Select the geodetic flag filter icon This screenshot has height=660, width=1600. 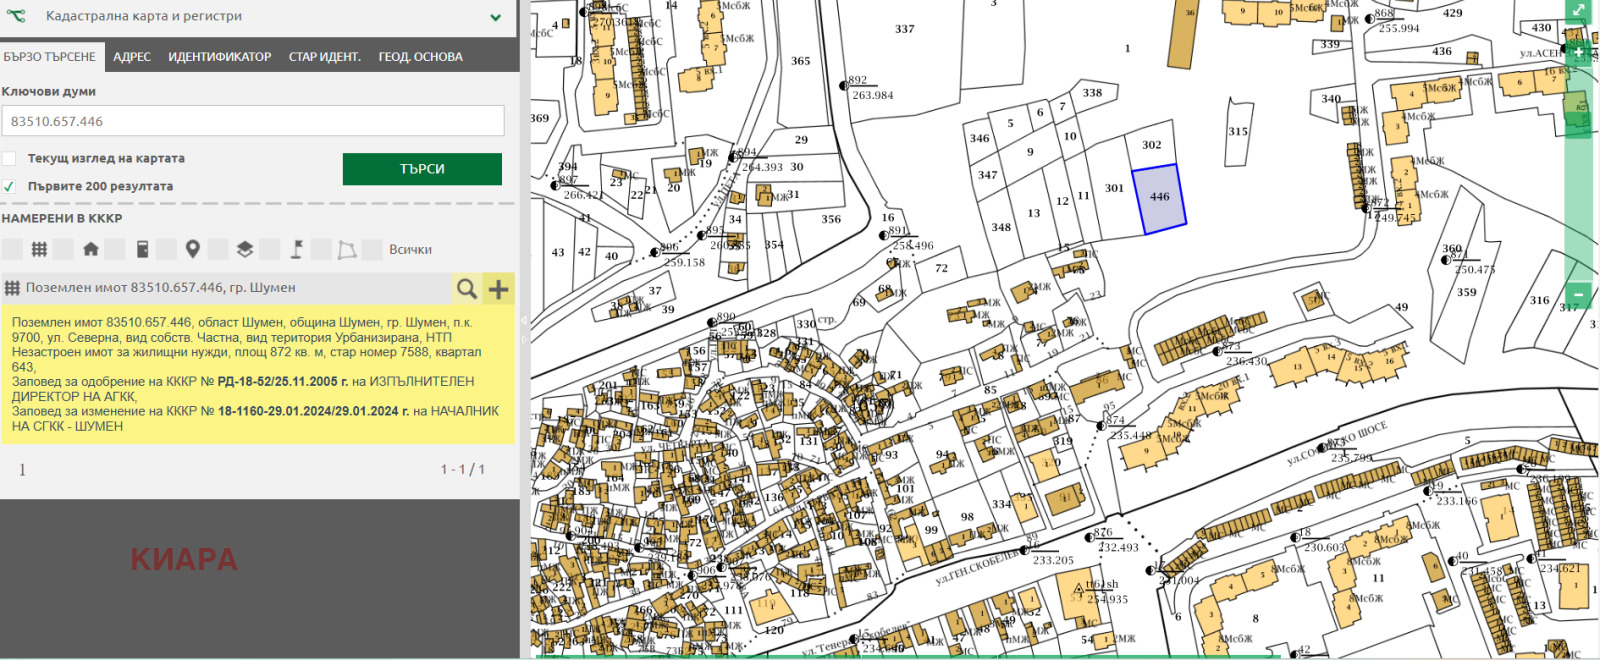[x=297, y=249]
